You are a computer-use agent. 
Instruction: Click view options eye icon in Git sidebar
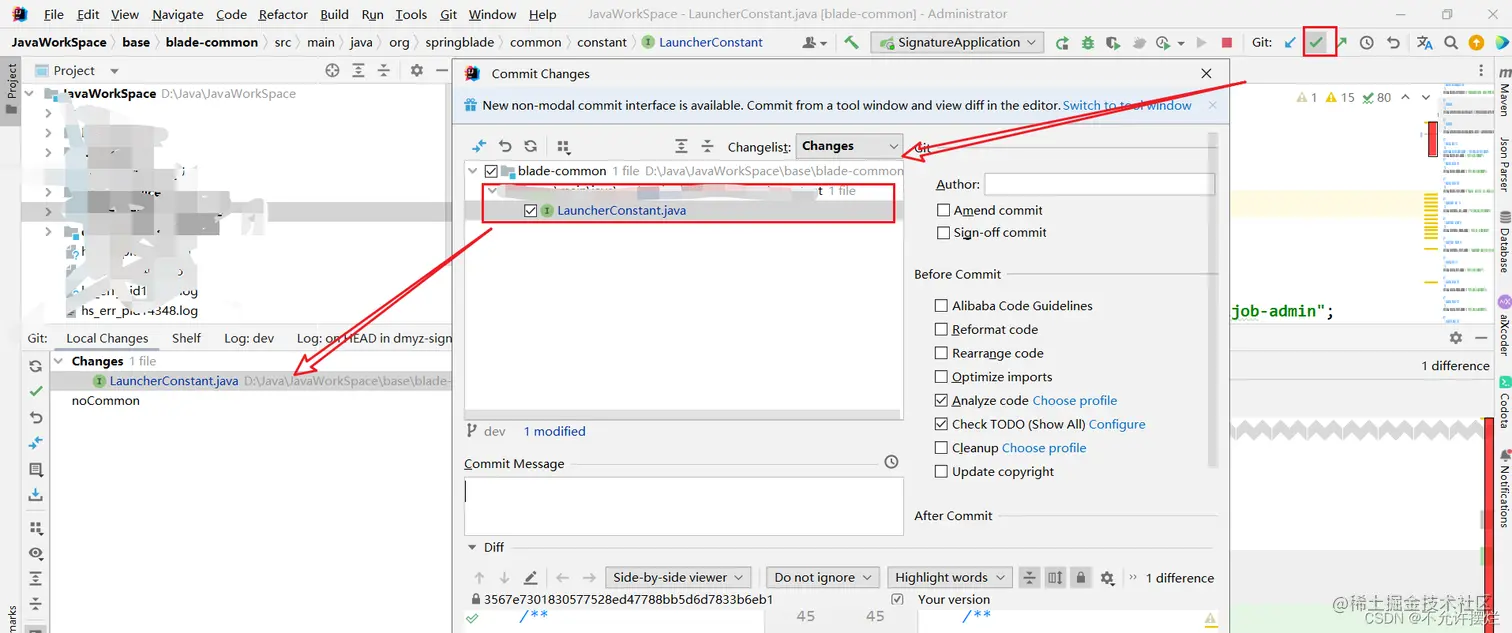[x=36, y=553]
